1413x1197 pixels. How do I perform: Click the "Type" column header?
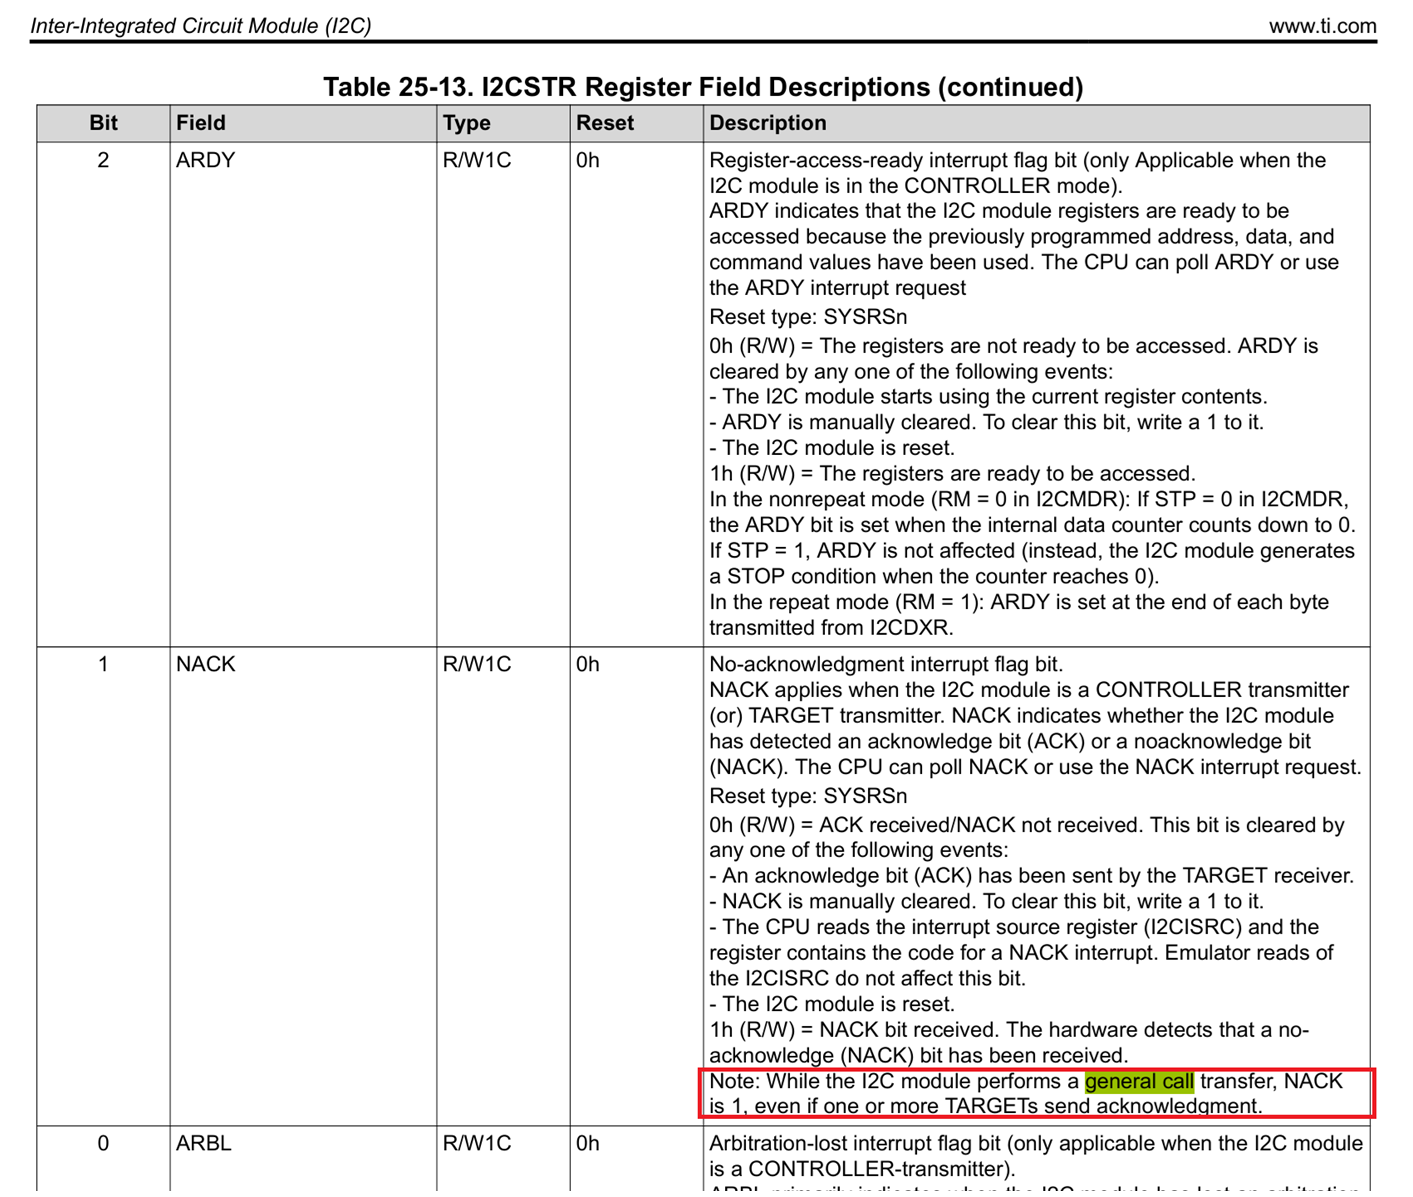coord(467,123)
